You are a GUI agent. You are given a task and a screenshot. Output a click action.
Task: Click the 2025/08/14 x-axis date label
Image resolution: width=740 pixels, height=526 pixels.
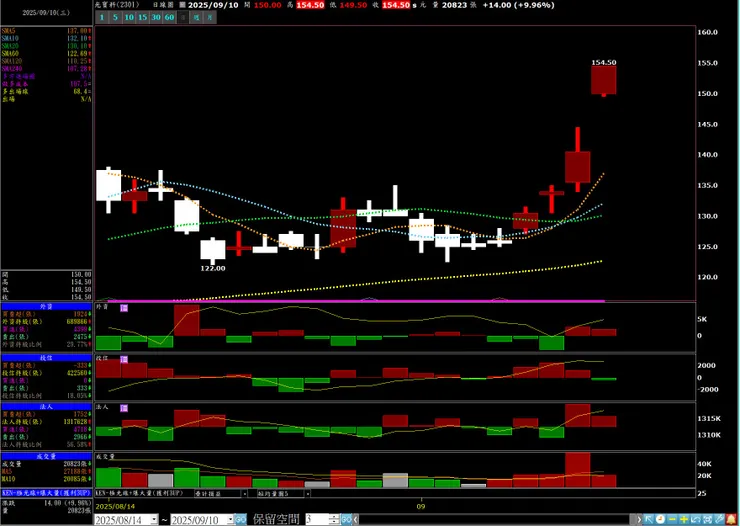pos(115,506)
